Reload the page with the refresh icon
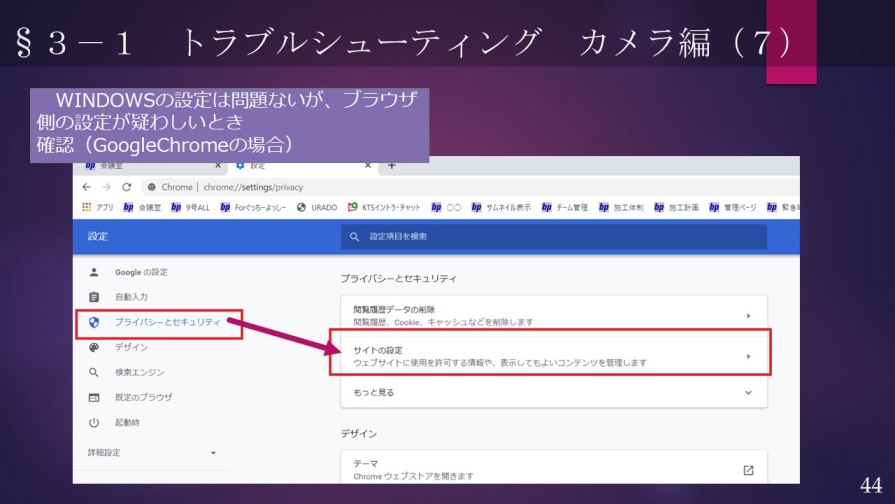This screenshot has height=504, width=895. pyautogui.click(x=127, y=187)
